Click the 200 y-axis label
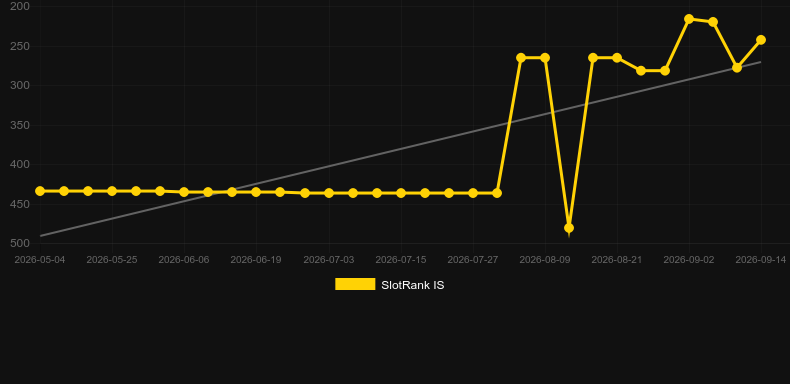Viewport: 790px width, 384px height. pyautogui.click(x=20, y=6)
